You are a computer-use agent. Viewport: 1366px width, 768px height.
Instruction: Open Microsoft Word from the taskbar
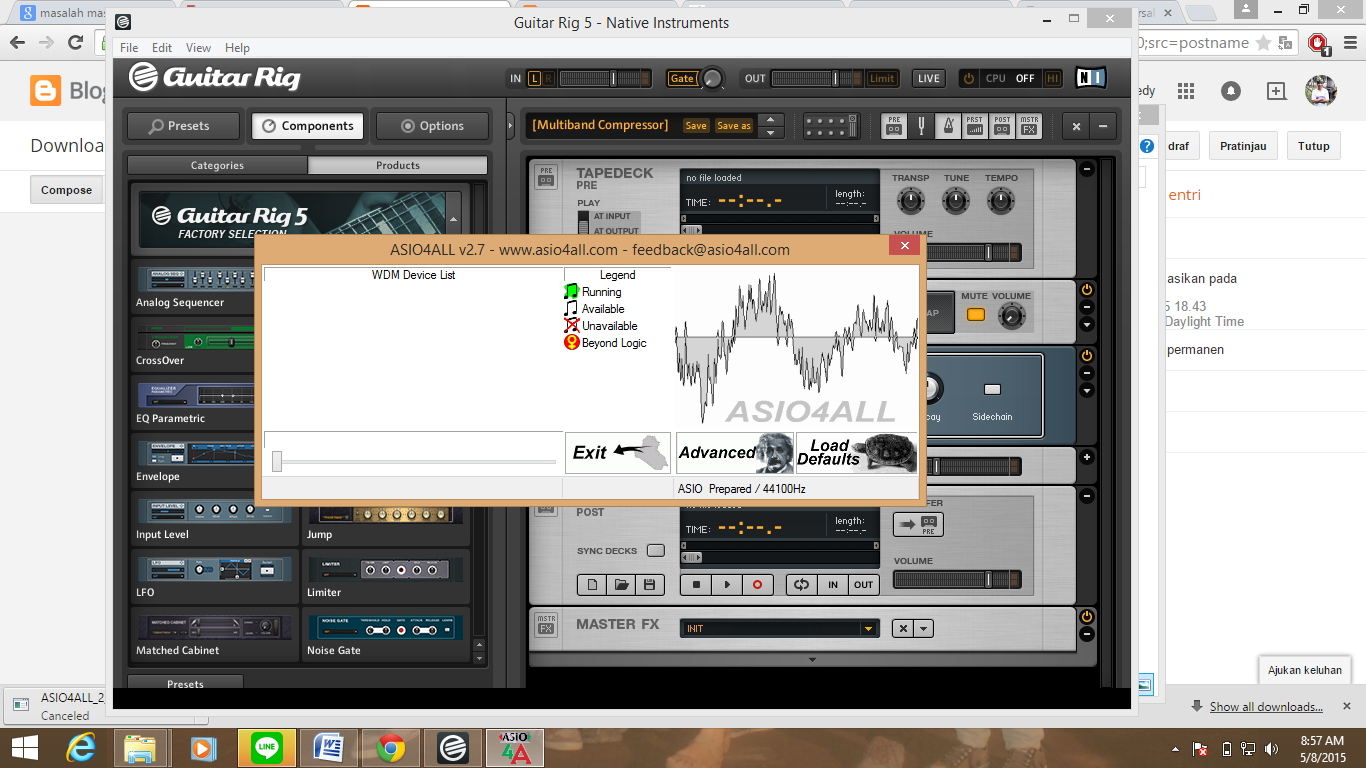[329, 747]
